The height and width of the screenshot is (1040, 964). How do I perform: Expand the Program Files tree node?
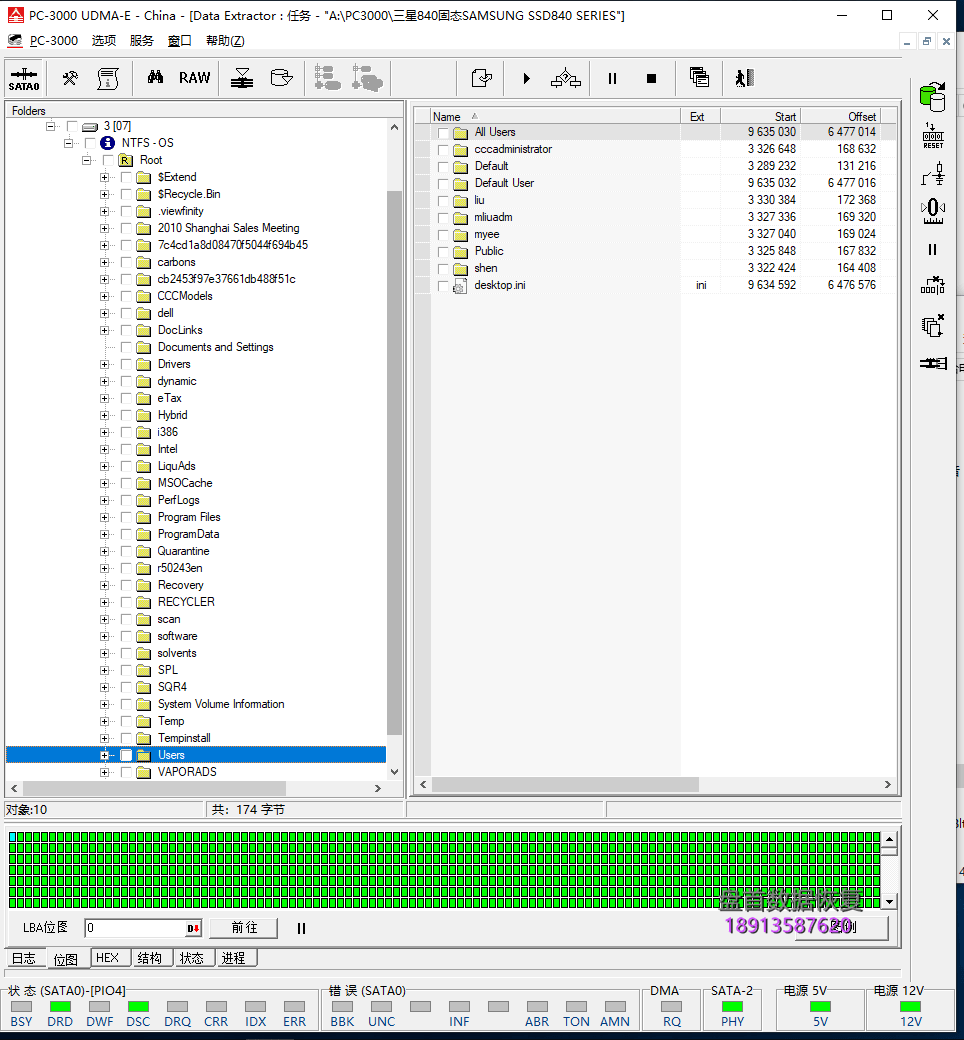(104, 517)
